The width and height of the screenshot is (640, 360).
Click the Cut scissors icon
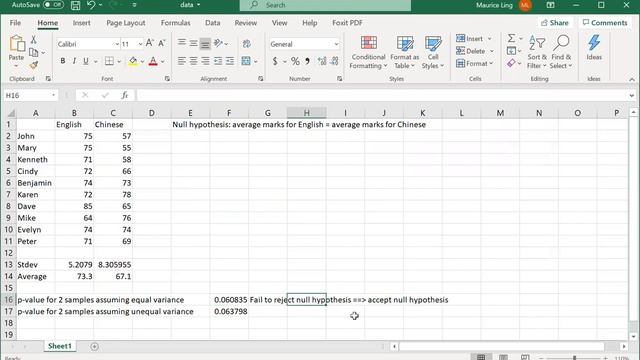33,40
